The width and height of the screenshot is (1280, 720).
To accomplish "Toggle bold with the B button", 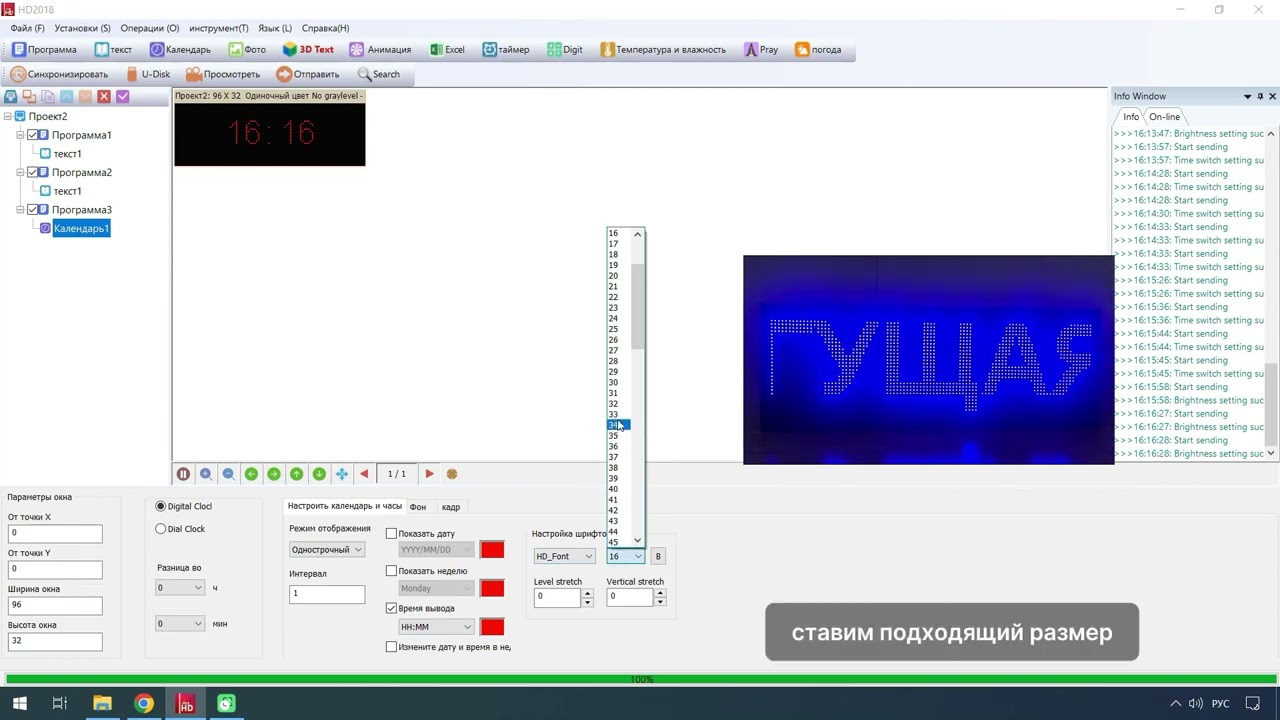I will click(x=657, y=556).
